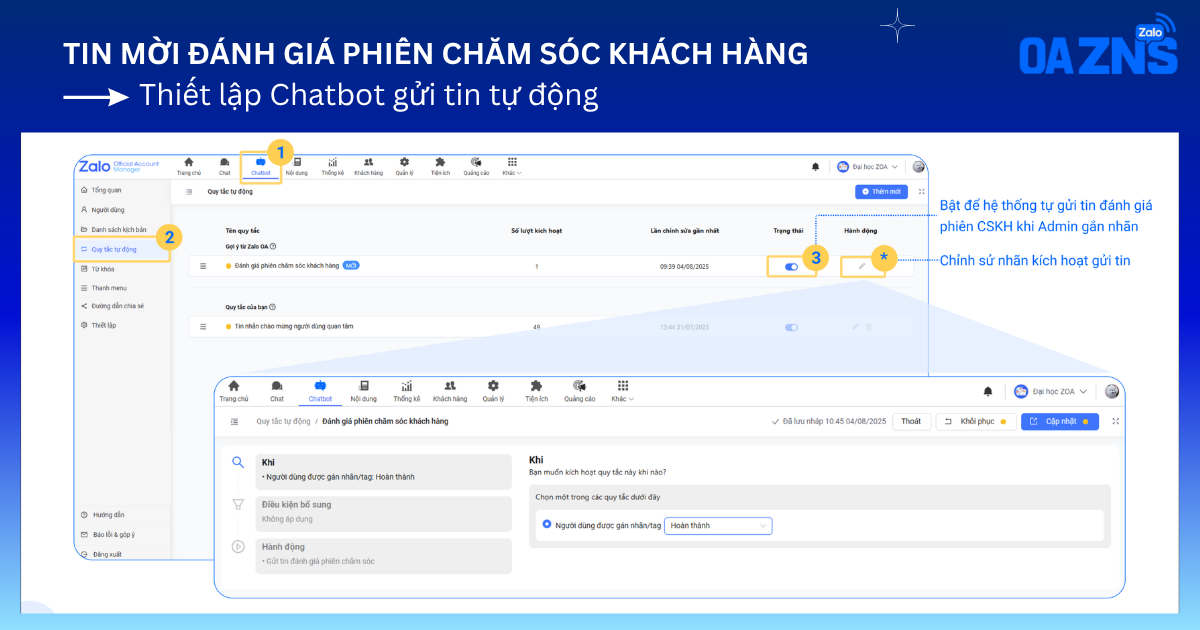The image size is (1200, 630).
Task: Select the Chatbot tab in the lower rule-editor window
Action: (320, 391)
